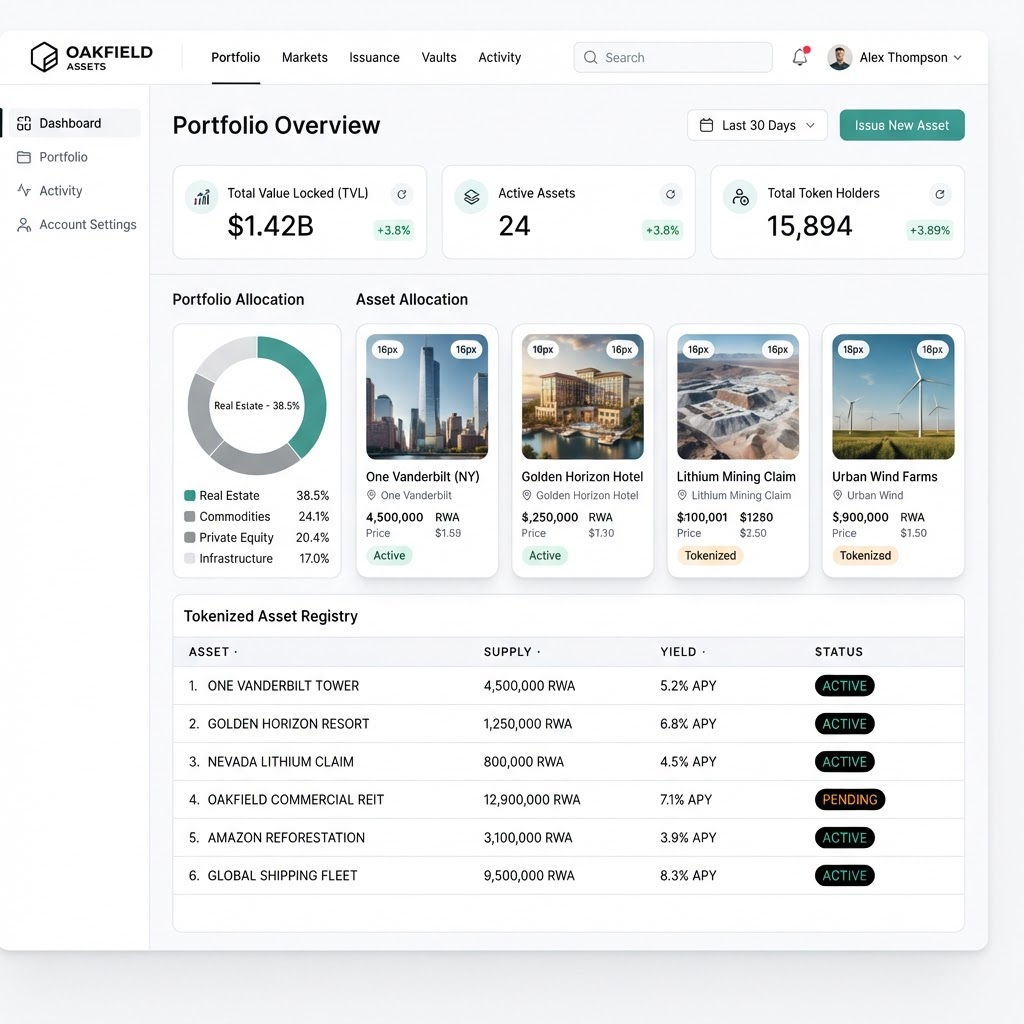1024x1024 pixels.
Task: Click ACTIVE status of Global Shipping Fleet
Action: [x=844, y=876]
